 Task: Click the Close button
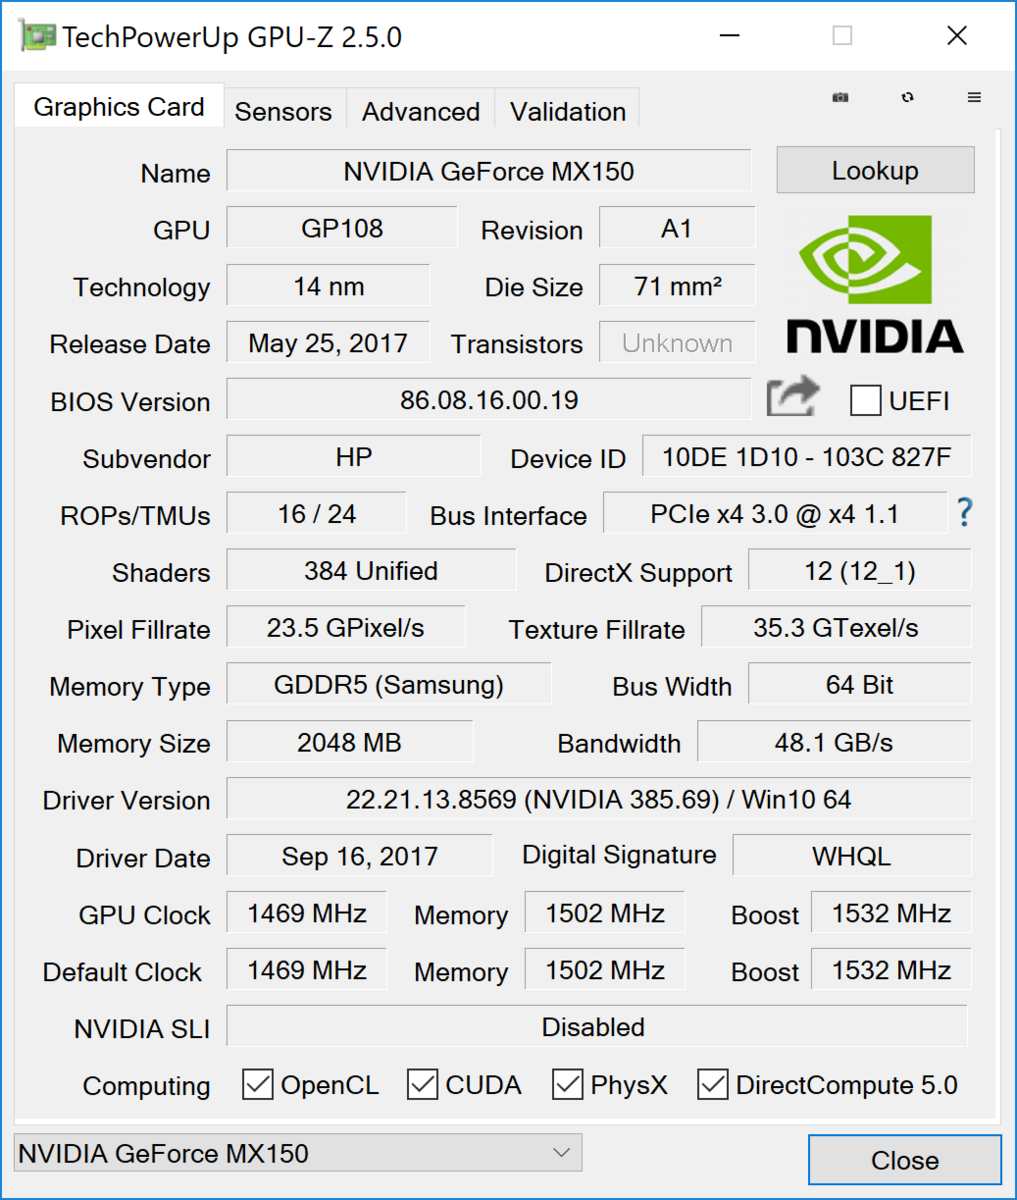click(904, 1160)
